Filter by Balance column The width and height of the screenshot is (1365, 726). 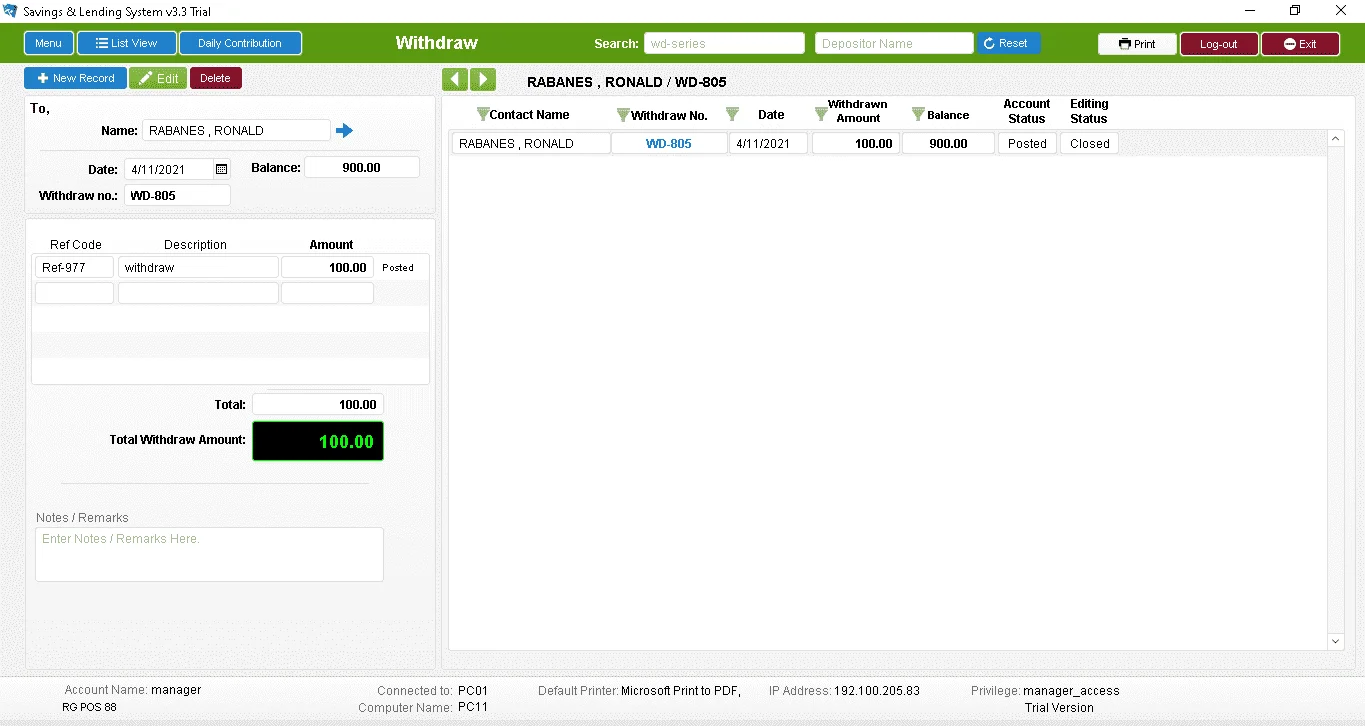918,114
